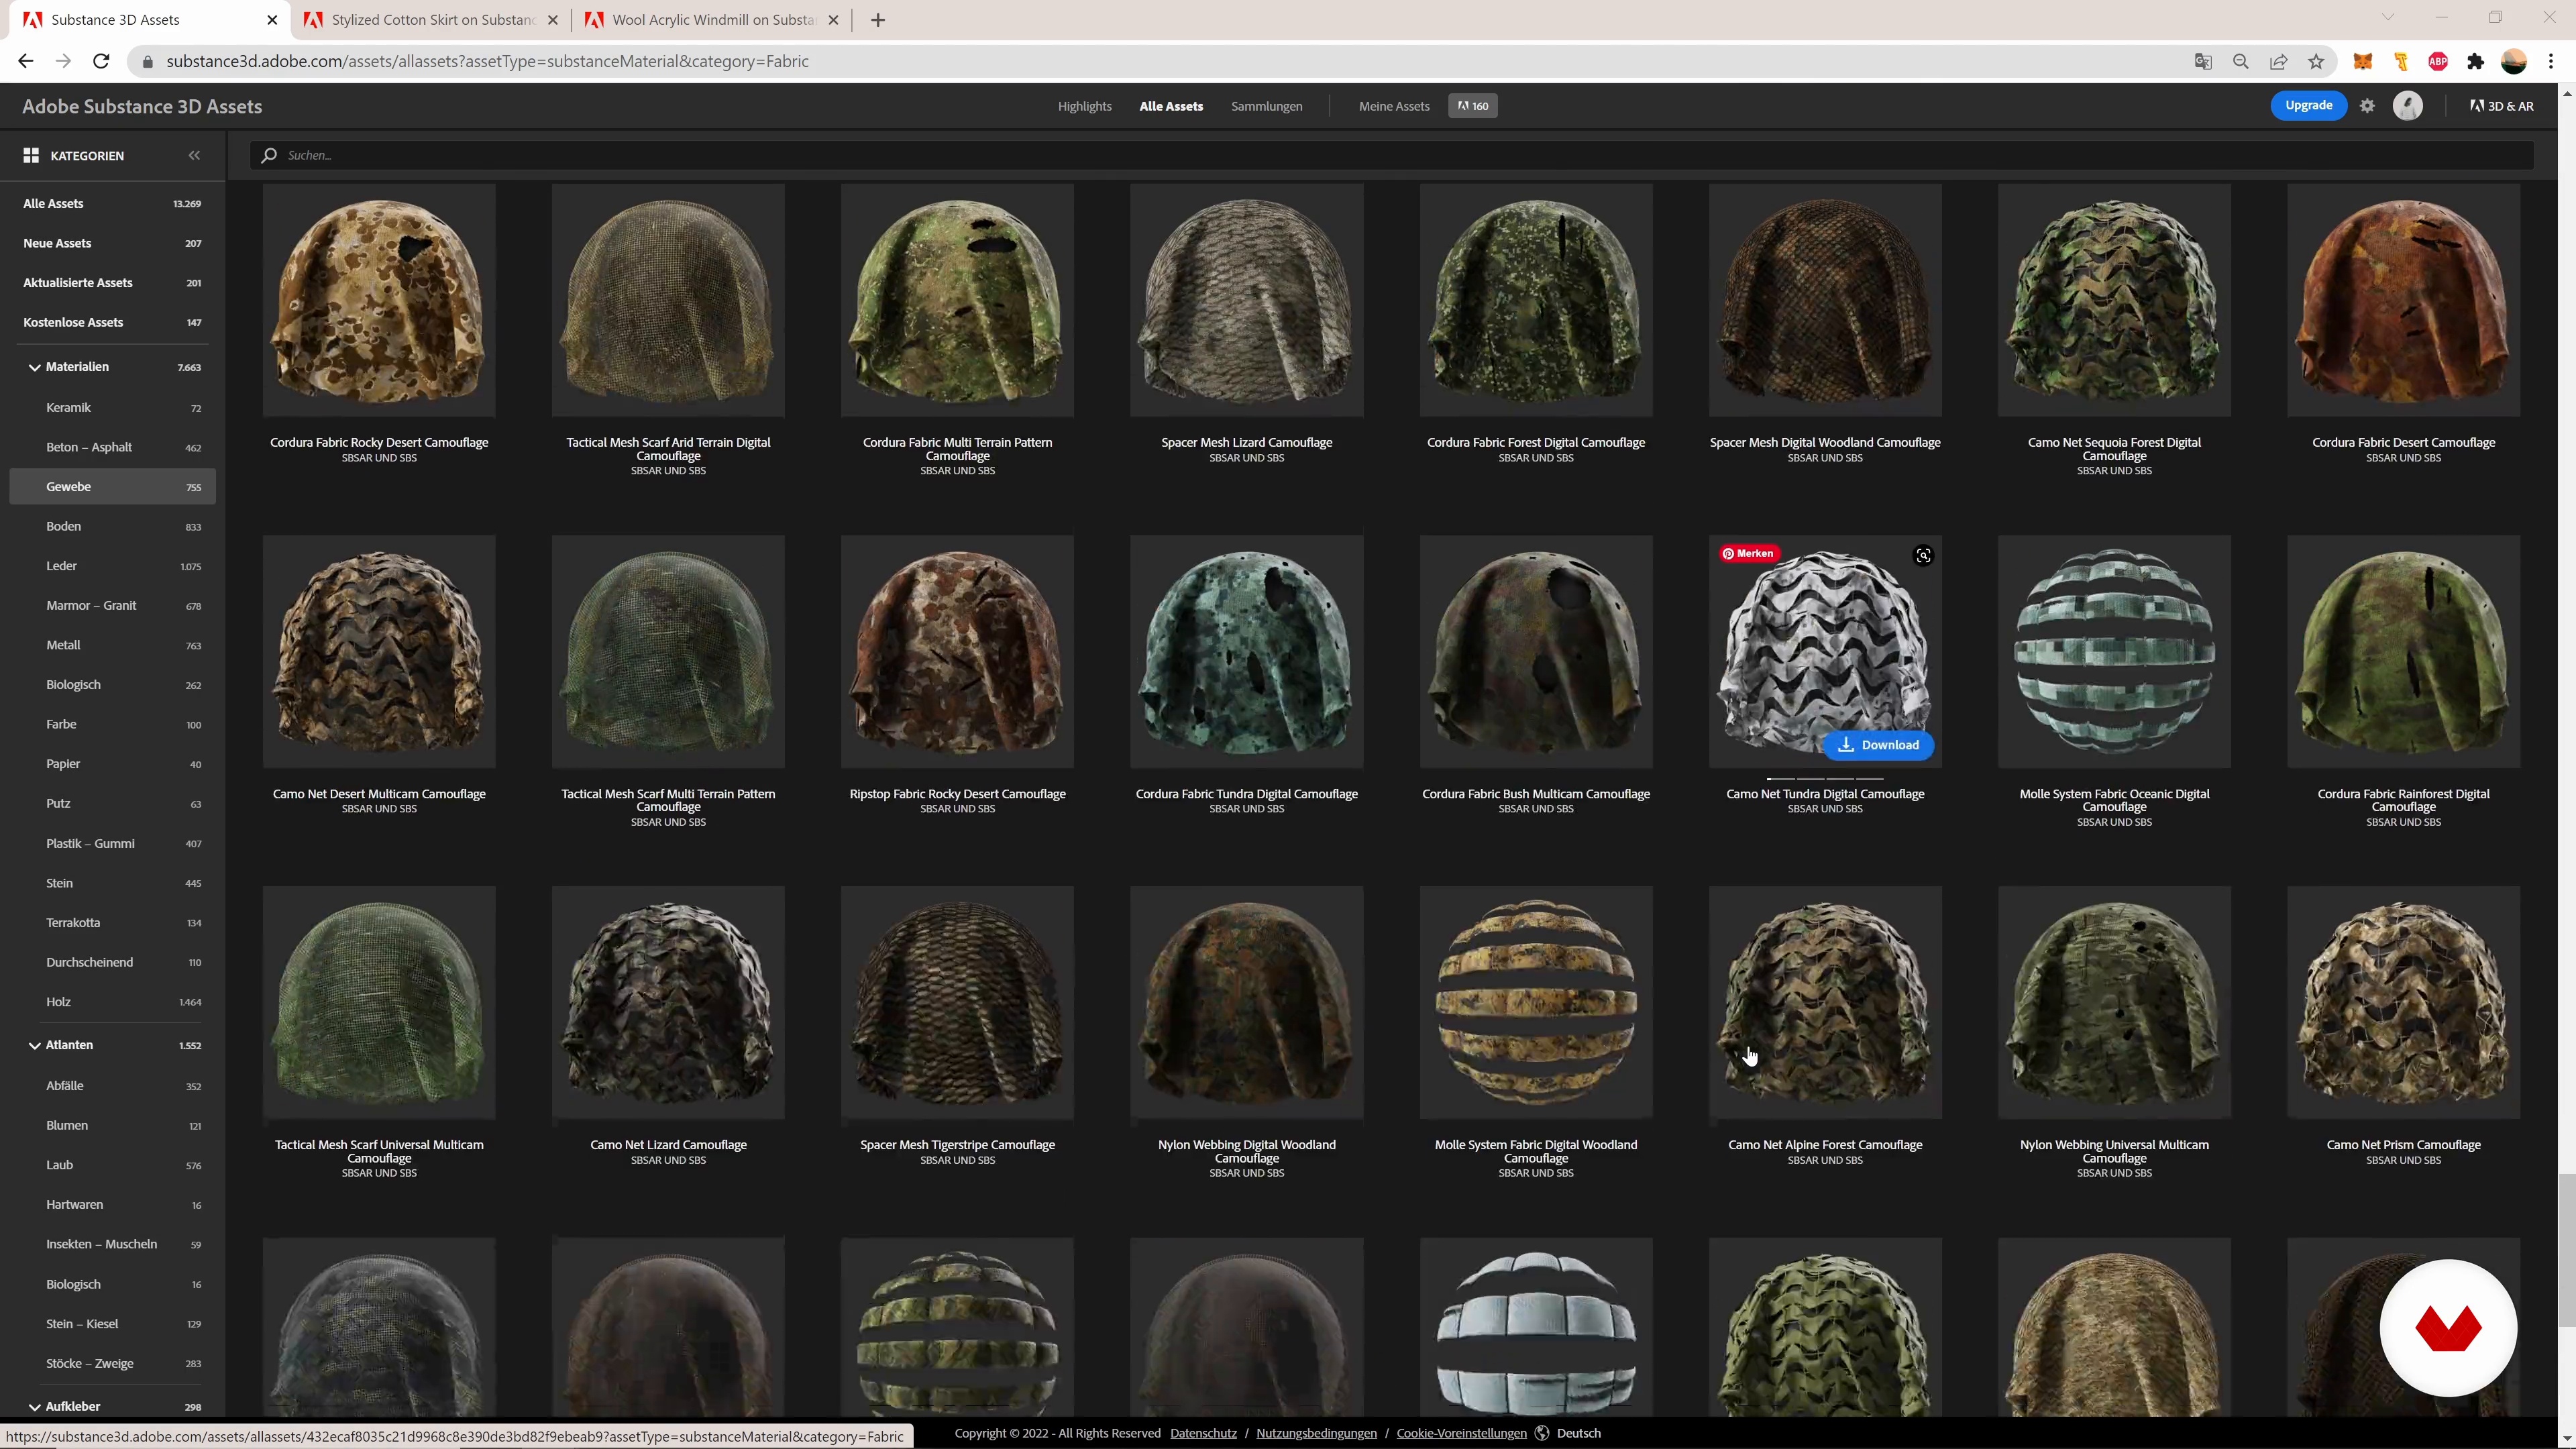The width and height of the screenshot is (2576, 1449).
Task: Click the page vertical scrollbar thumb
Action: click(x=2567, y=1250)
